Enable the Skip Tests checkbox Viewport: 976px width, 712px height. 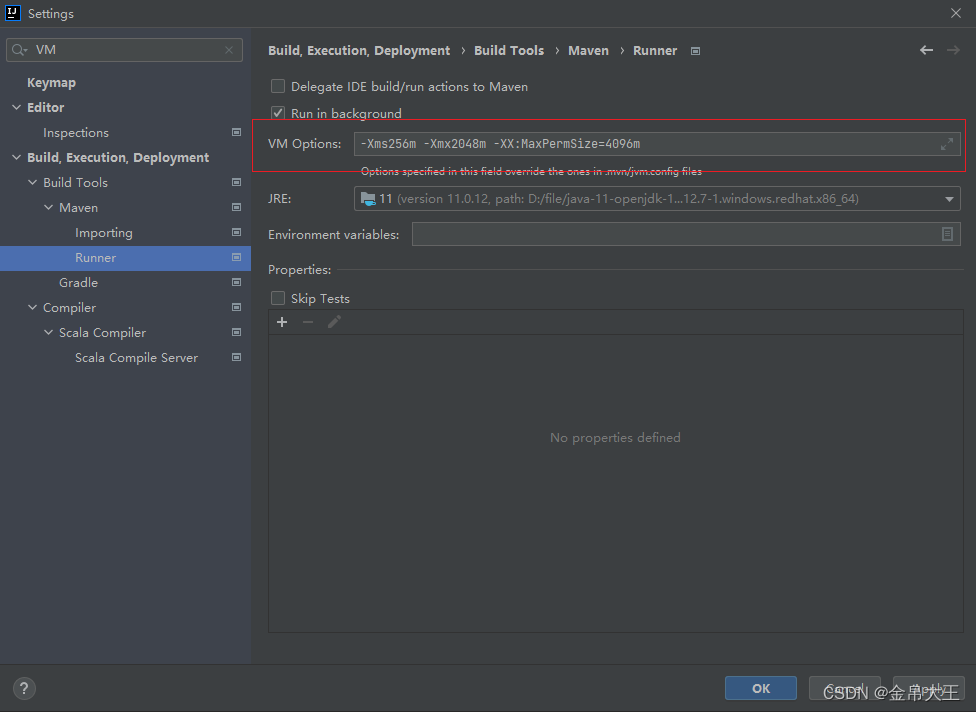pos(278,298)
